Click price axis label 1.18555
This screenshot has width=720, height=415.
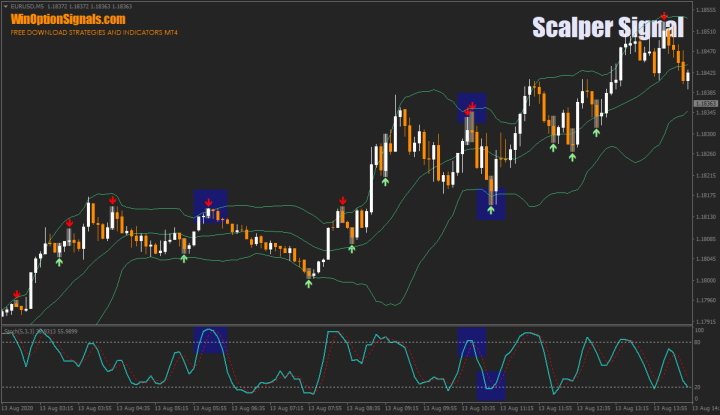(706, 10)
